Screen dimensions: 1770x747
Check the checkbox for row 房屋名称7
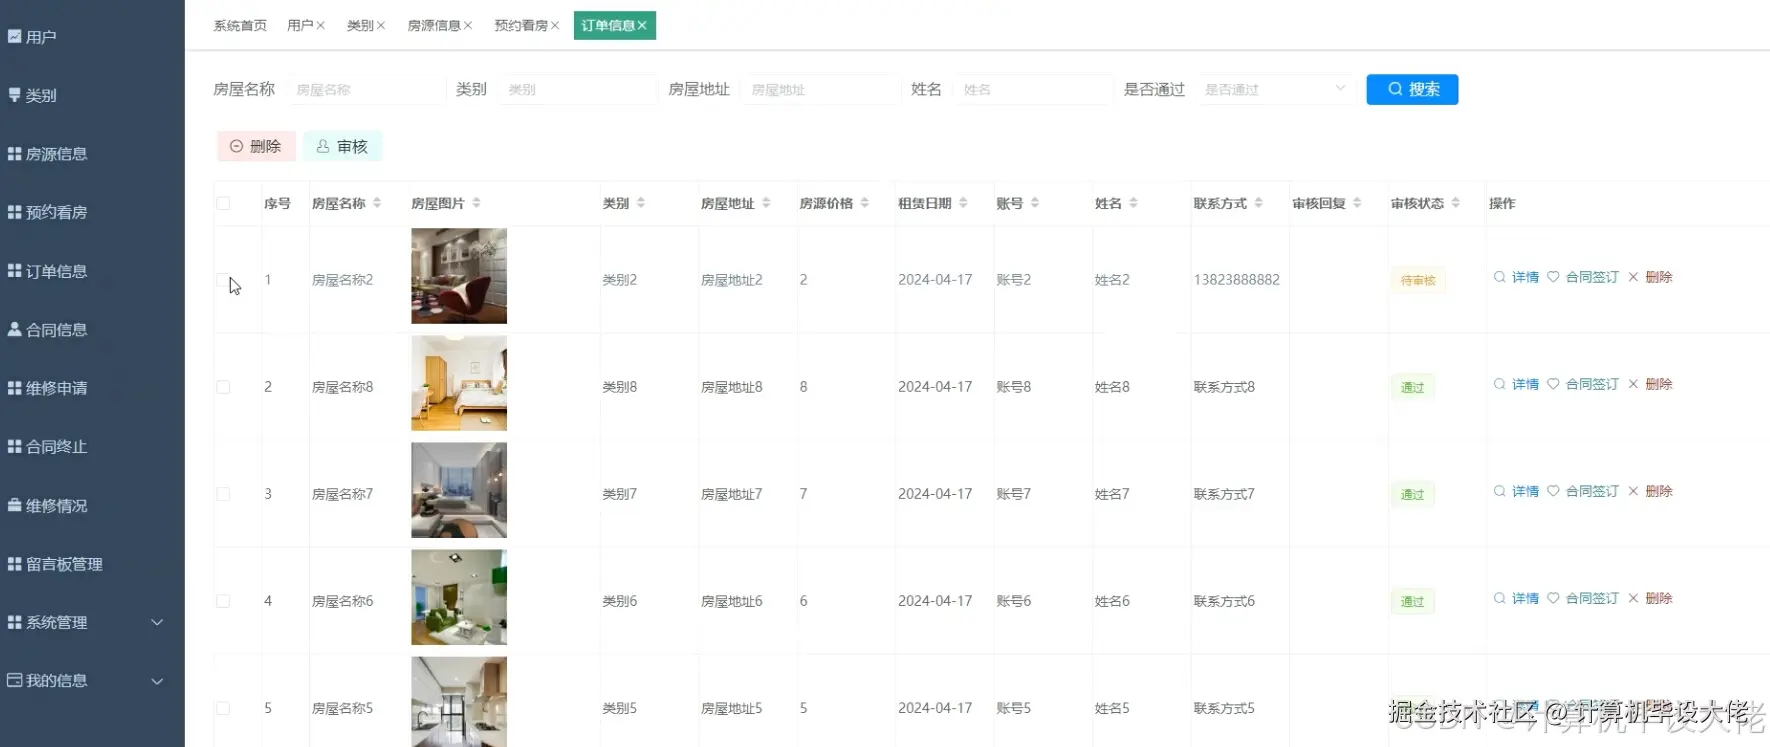pyautogui.click(x=223, y=494)
